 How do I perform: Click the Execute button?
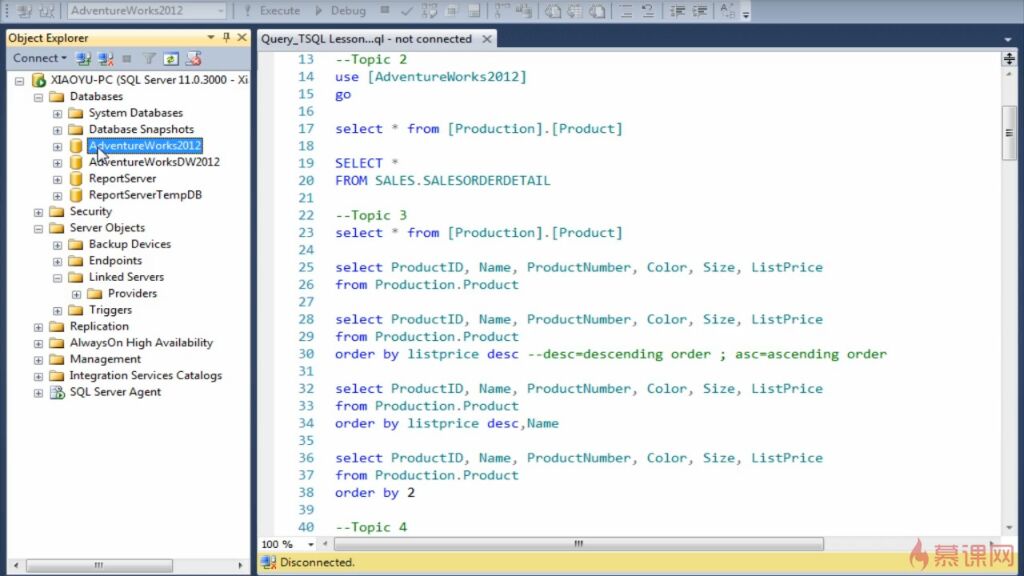(272, 10)
